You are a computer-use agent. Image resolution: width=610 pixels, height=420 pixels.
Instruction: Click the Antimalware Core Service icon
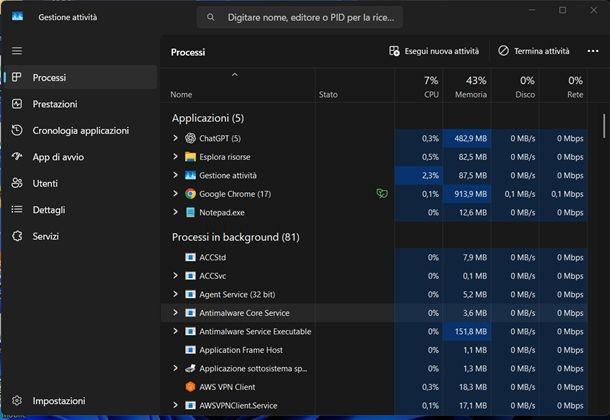190,313
